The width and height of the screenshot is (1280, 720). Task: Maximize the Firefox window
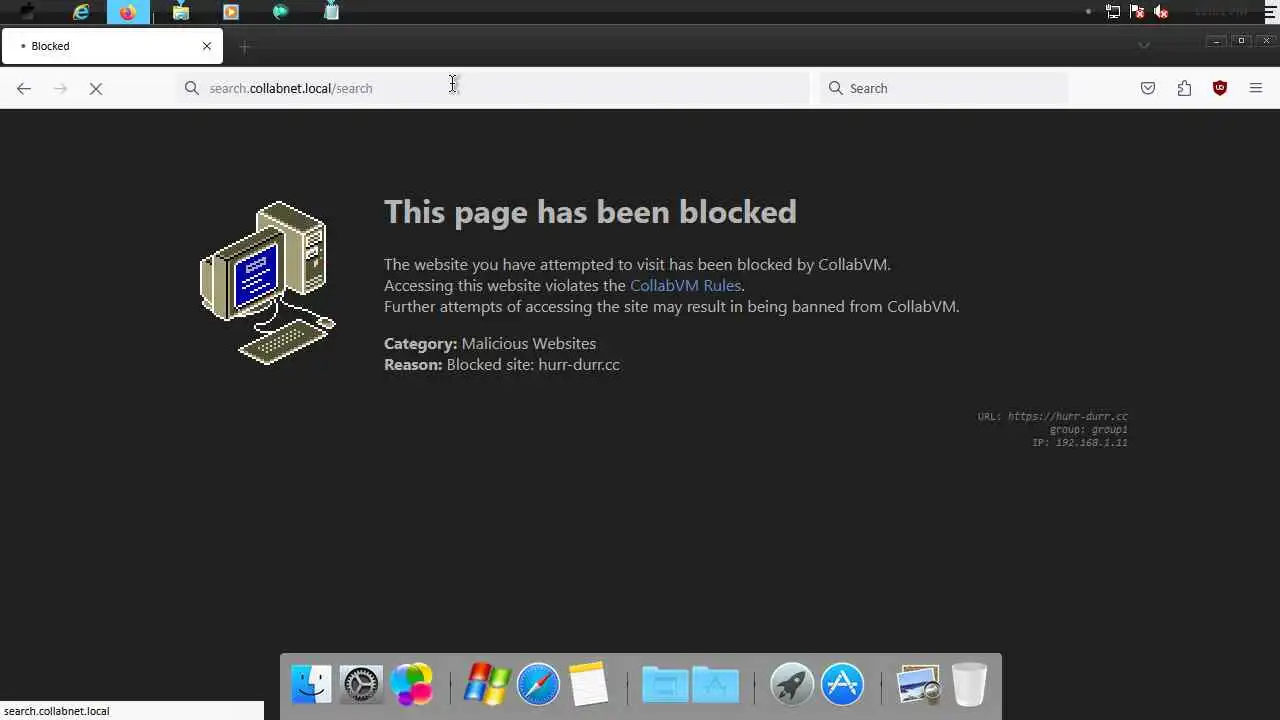coord(1242,41)
